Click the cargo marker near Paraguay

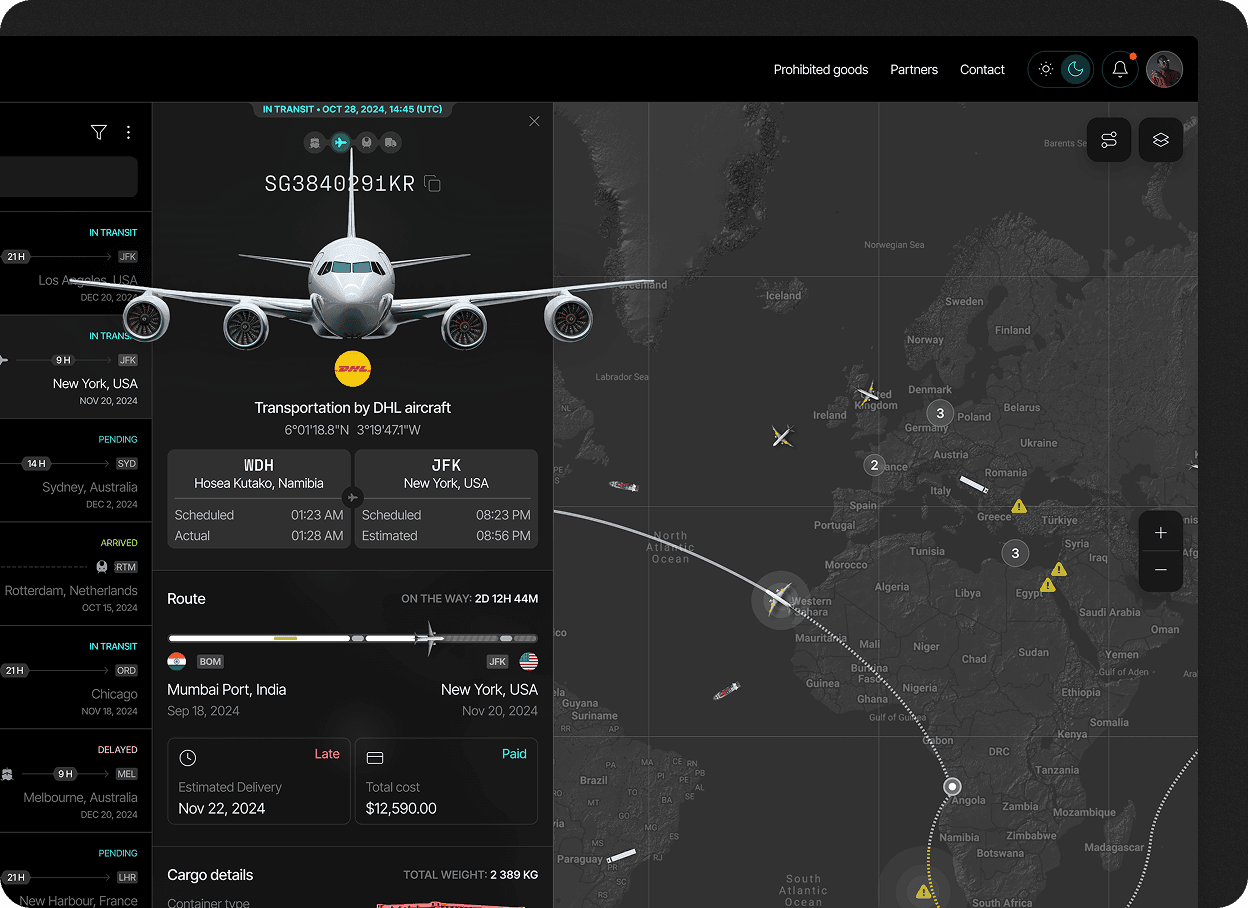click(621, 856)
